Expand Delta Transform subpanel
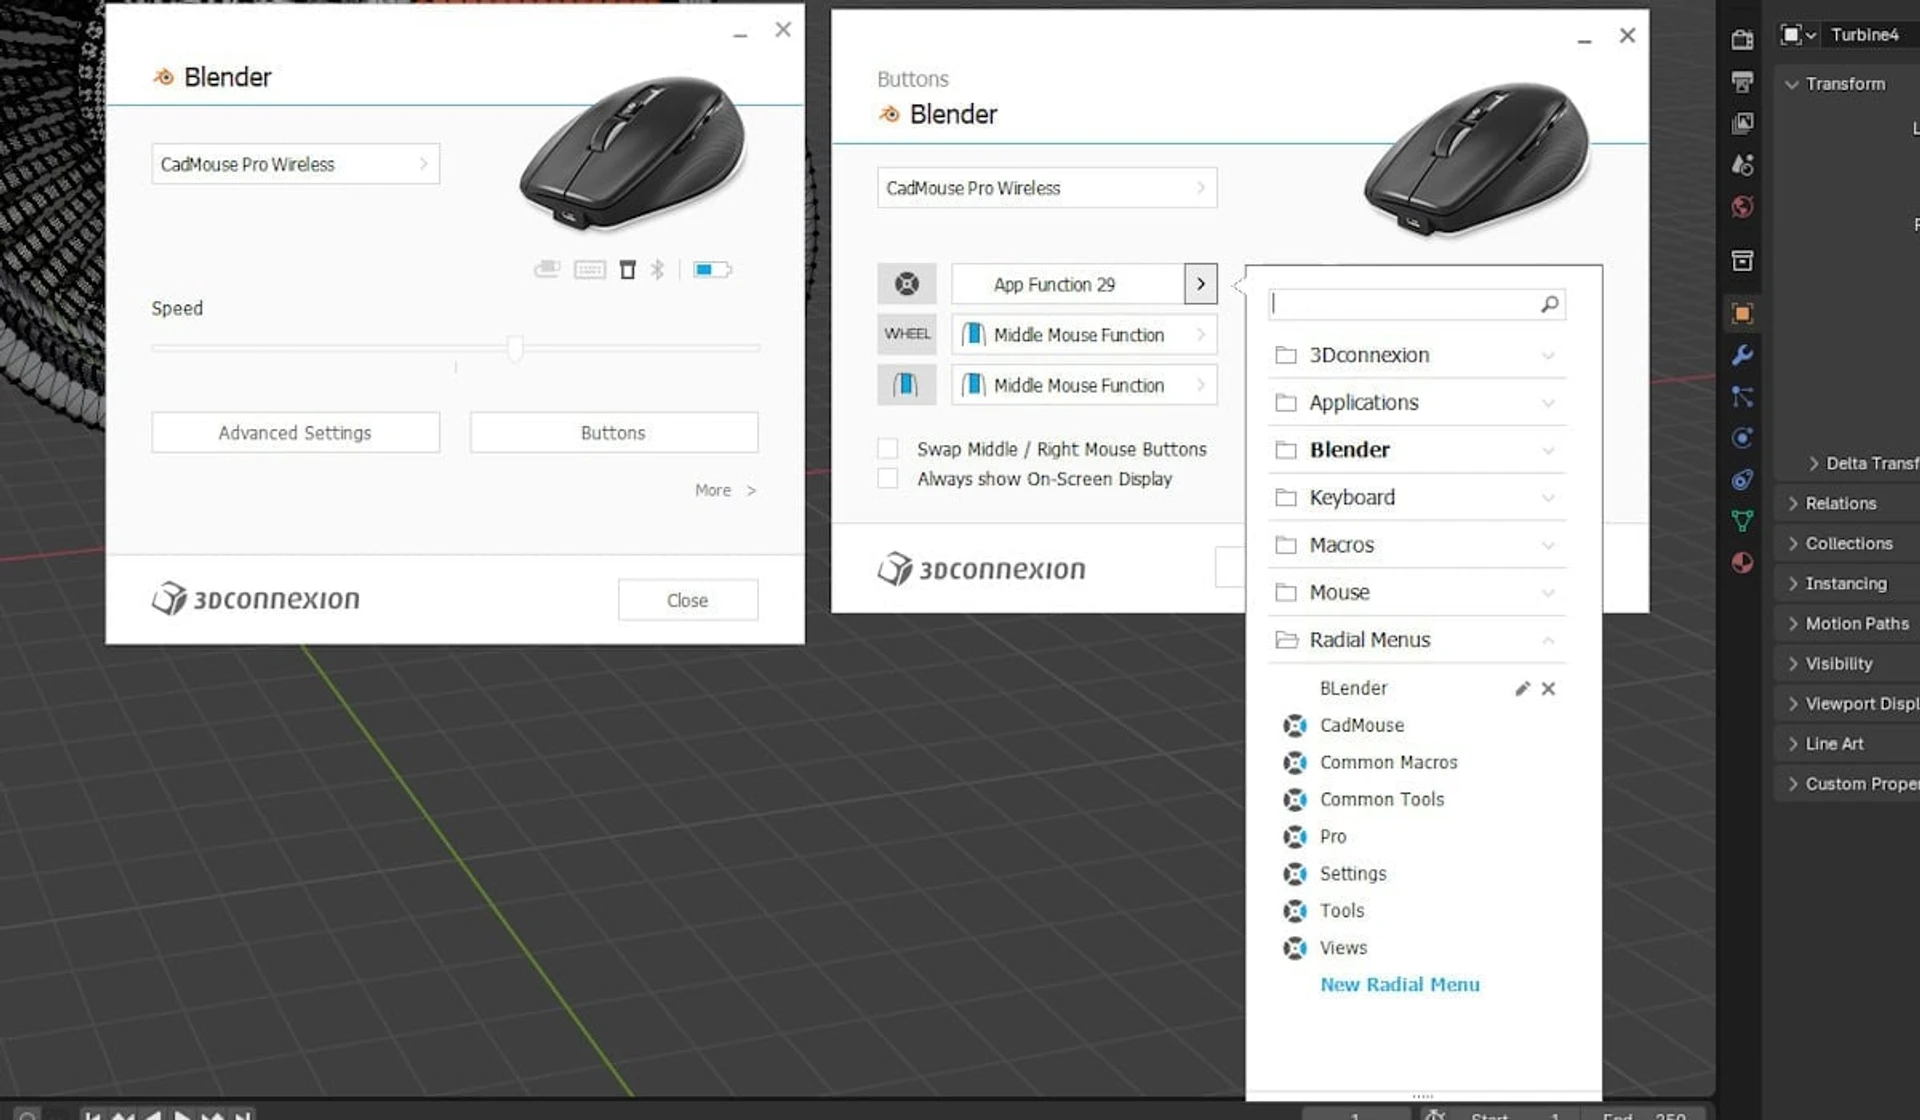 coord(1863,463)
